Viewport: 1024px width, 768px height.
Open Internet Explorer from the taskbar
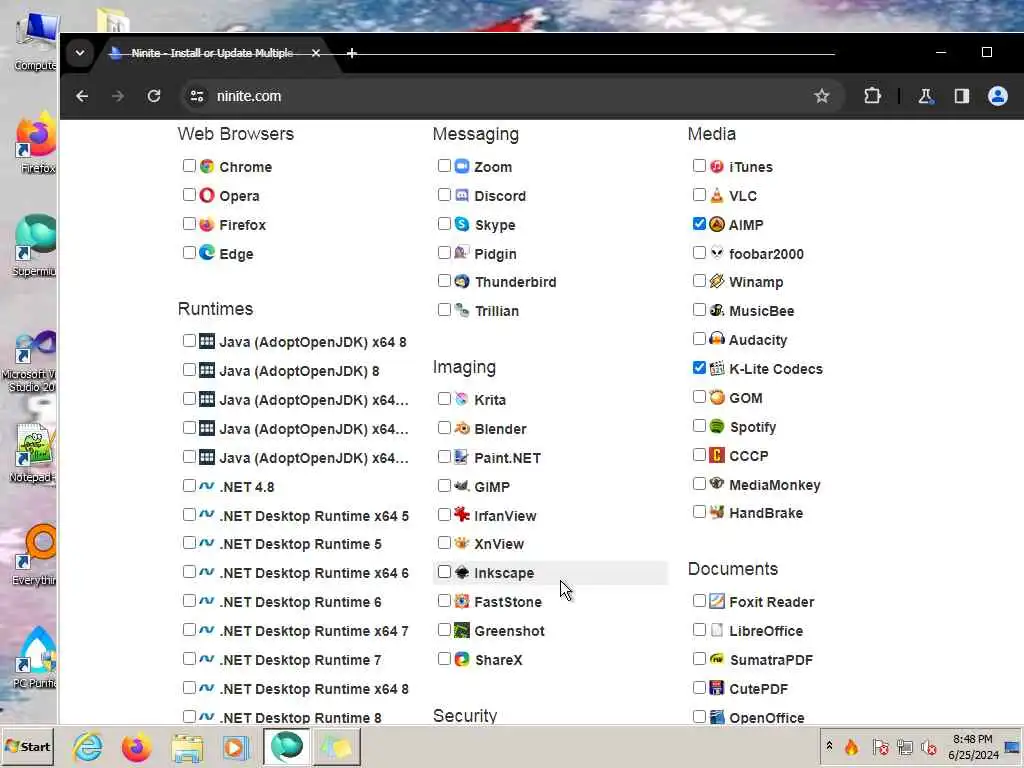pyautogui.click(x=88, y=747)
